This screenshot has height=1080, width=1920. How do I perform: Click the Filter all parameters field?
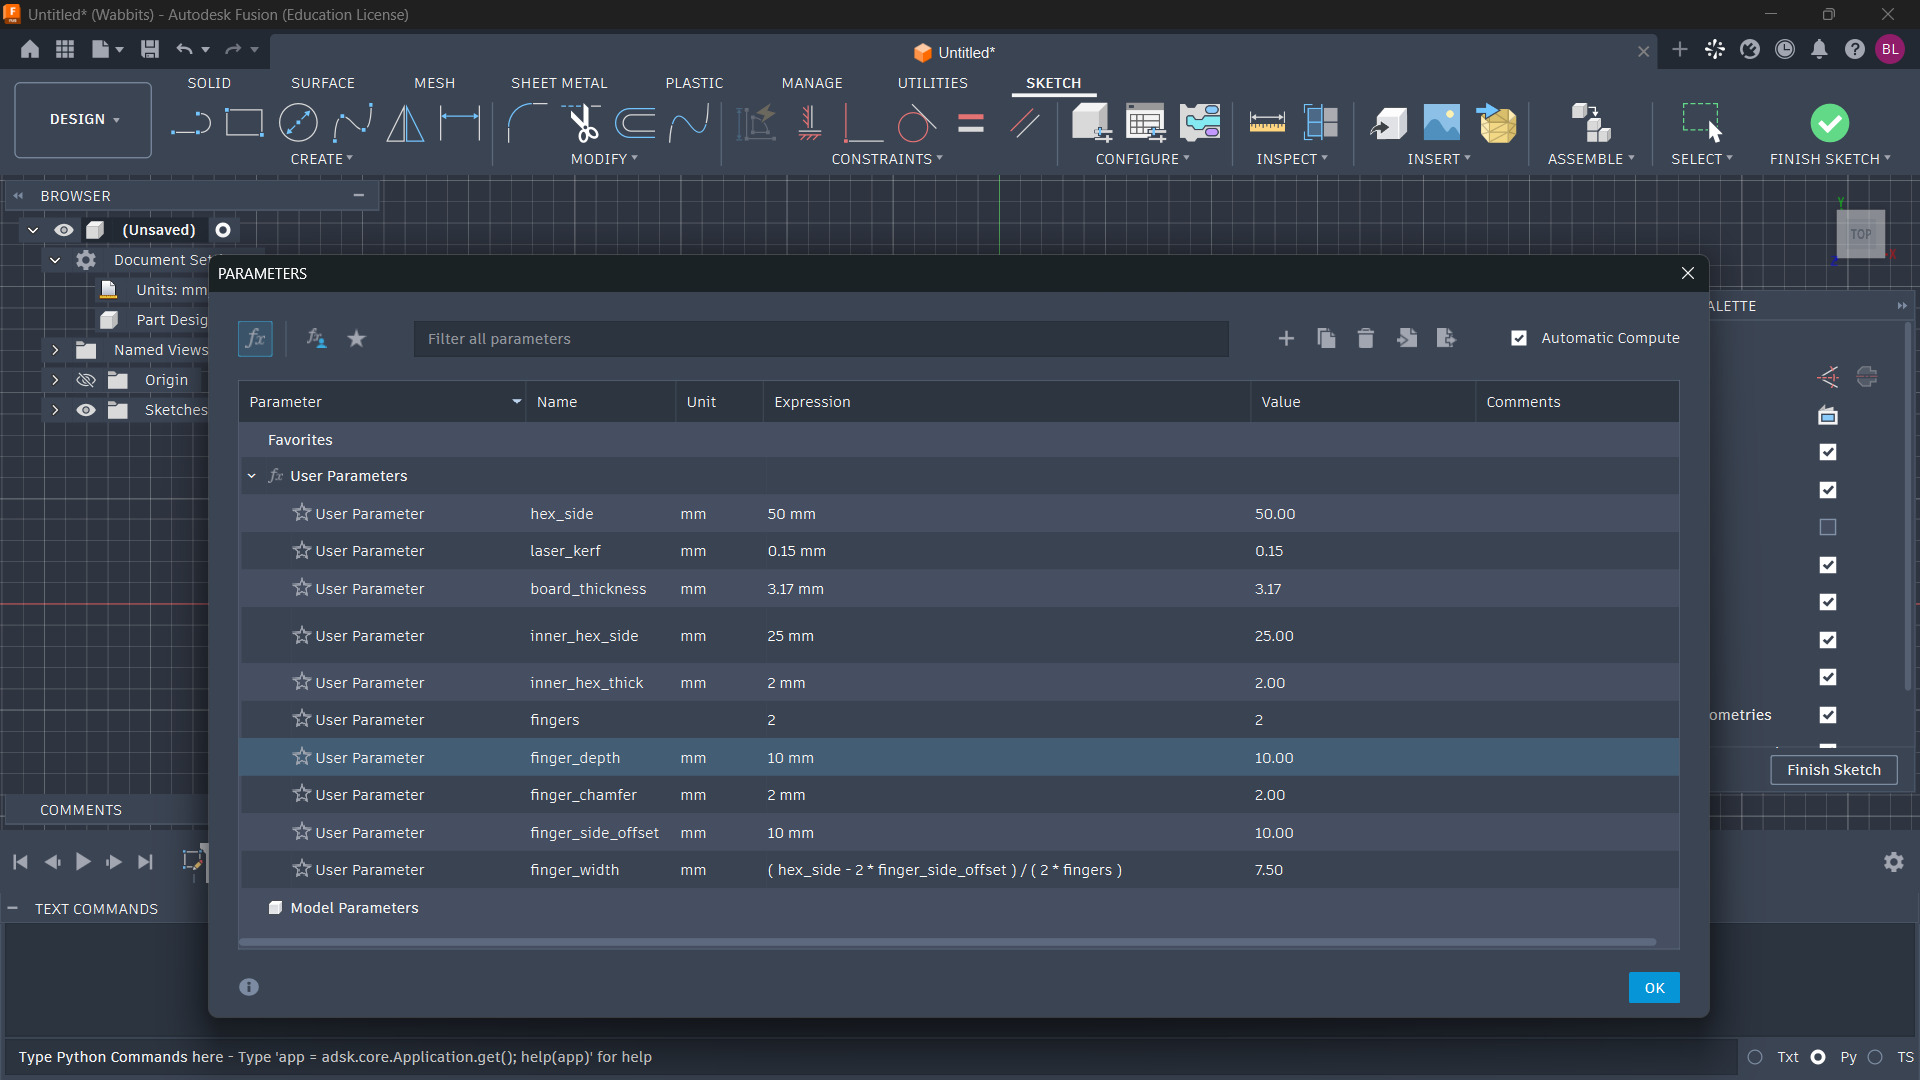point(821,339)
